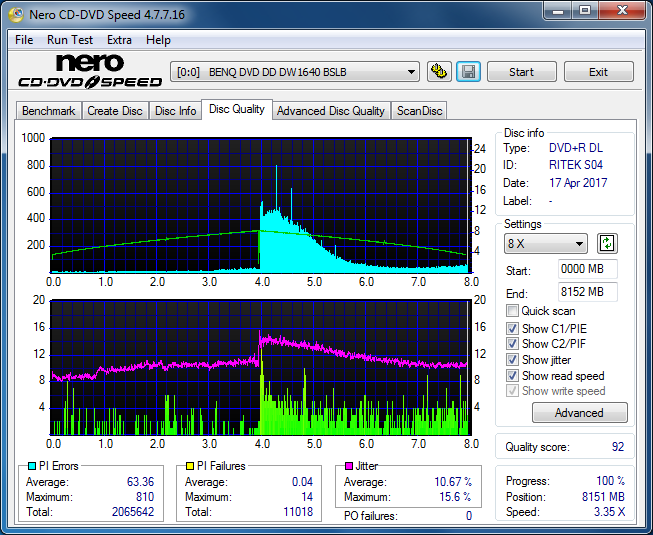Click PI Errors average 63.36

[140, 482]
